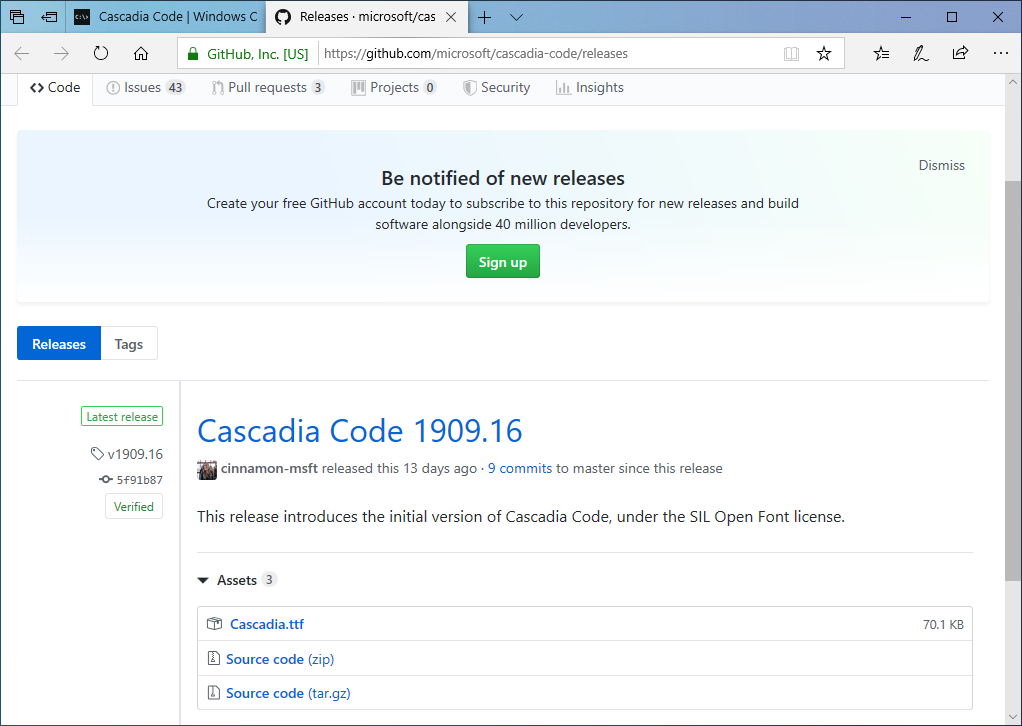Toggle the favorites star in the address bar

pos(824,53)
